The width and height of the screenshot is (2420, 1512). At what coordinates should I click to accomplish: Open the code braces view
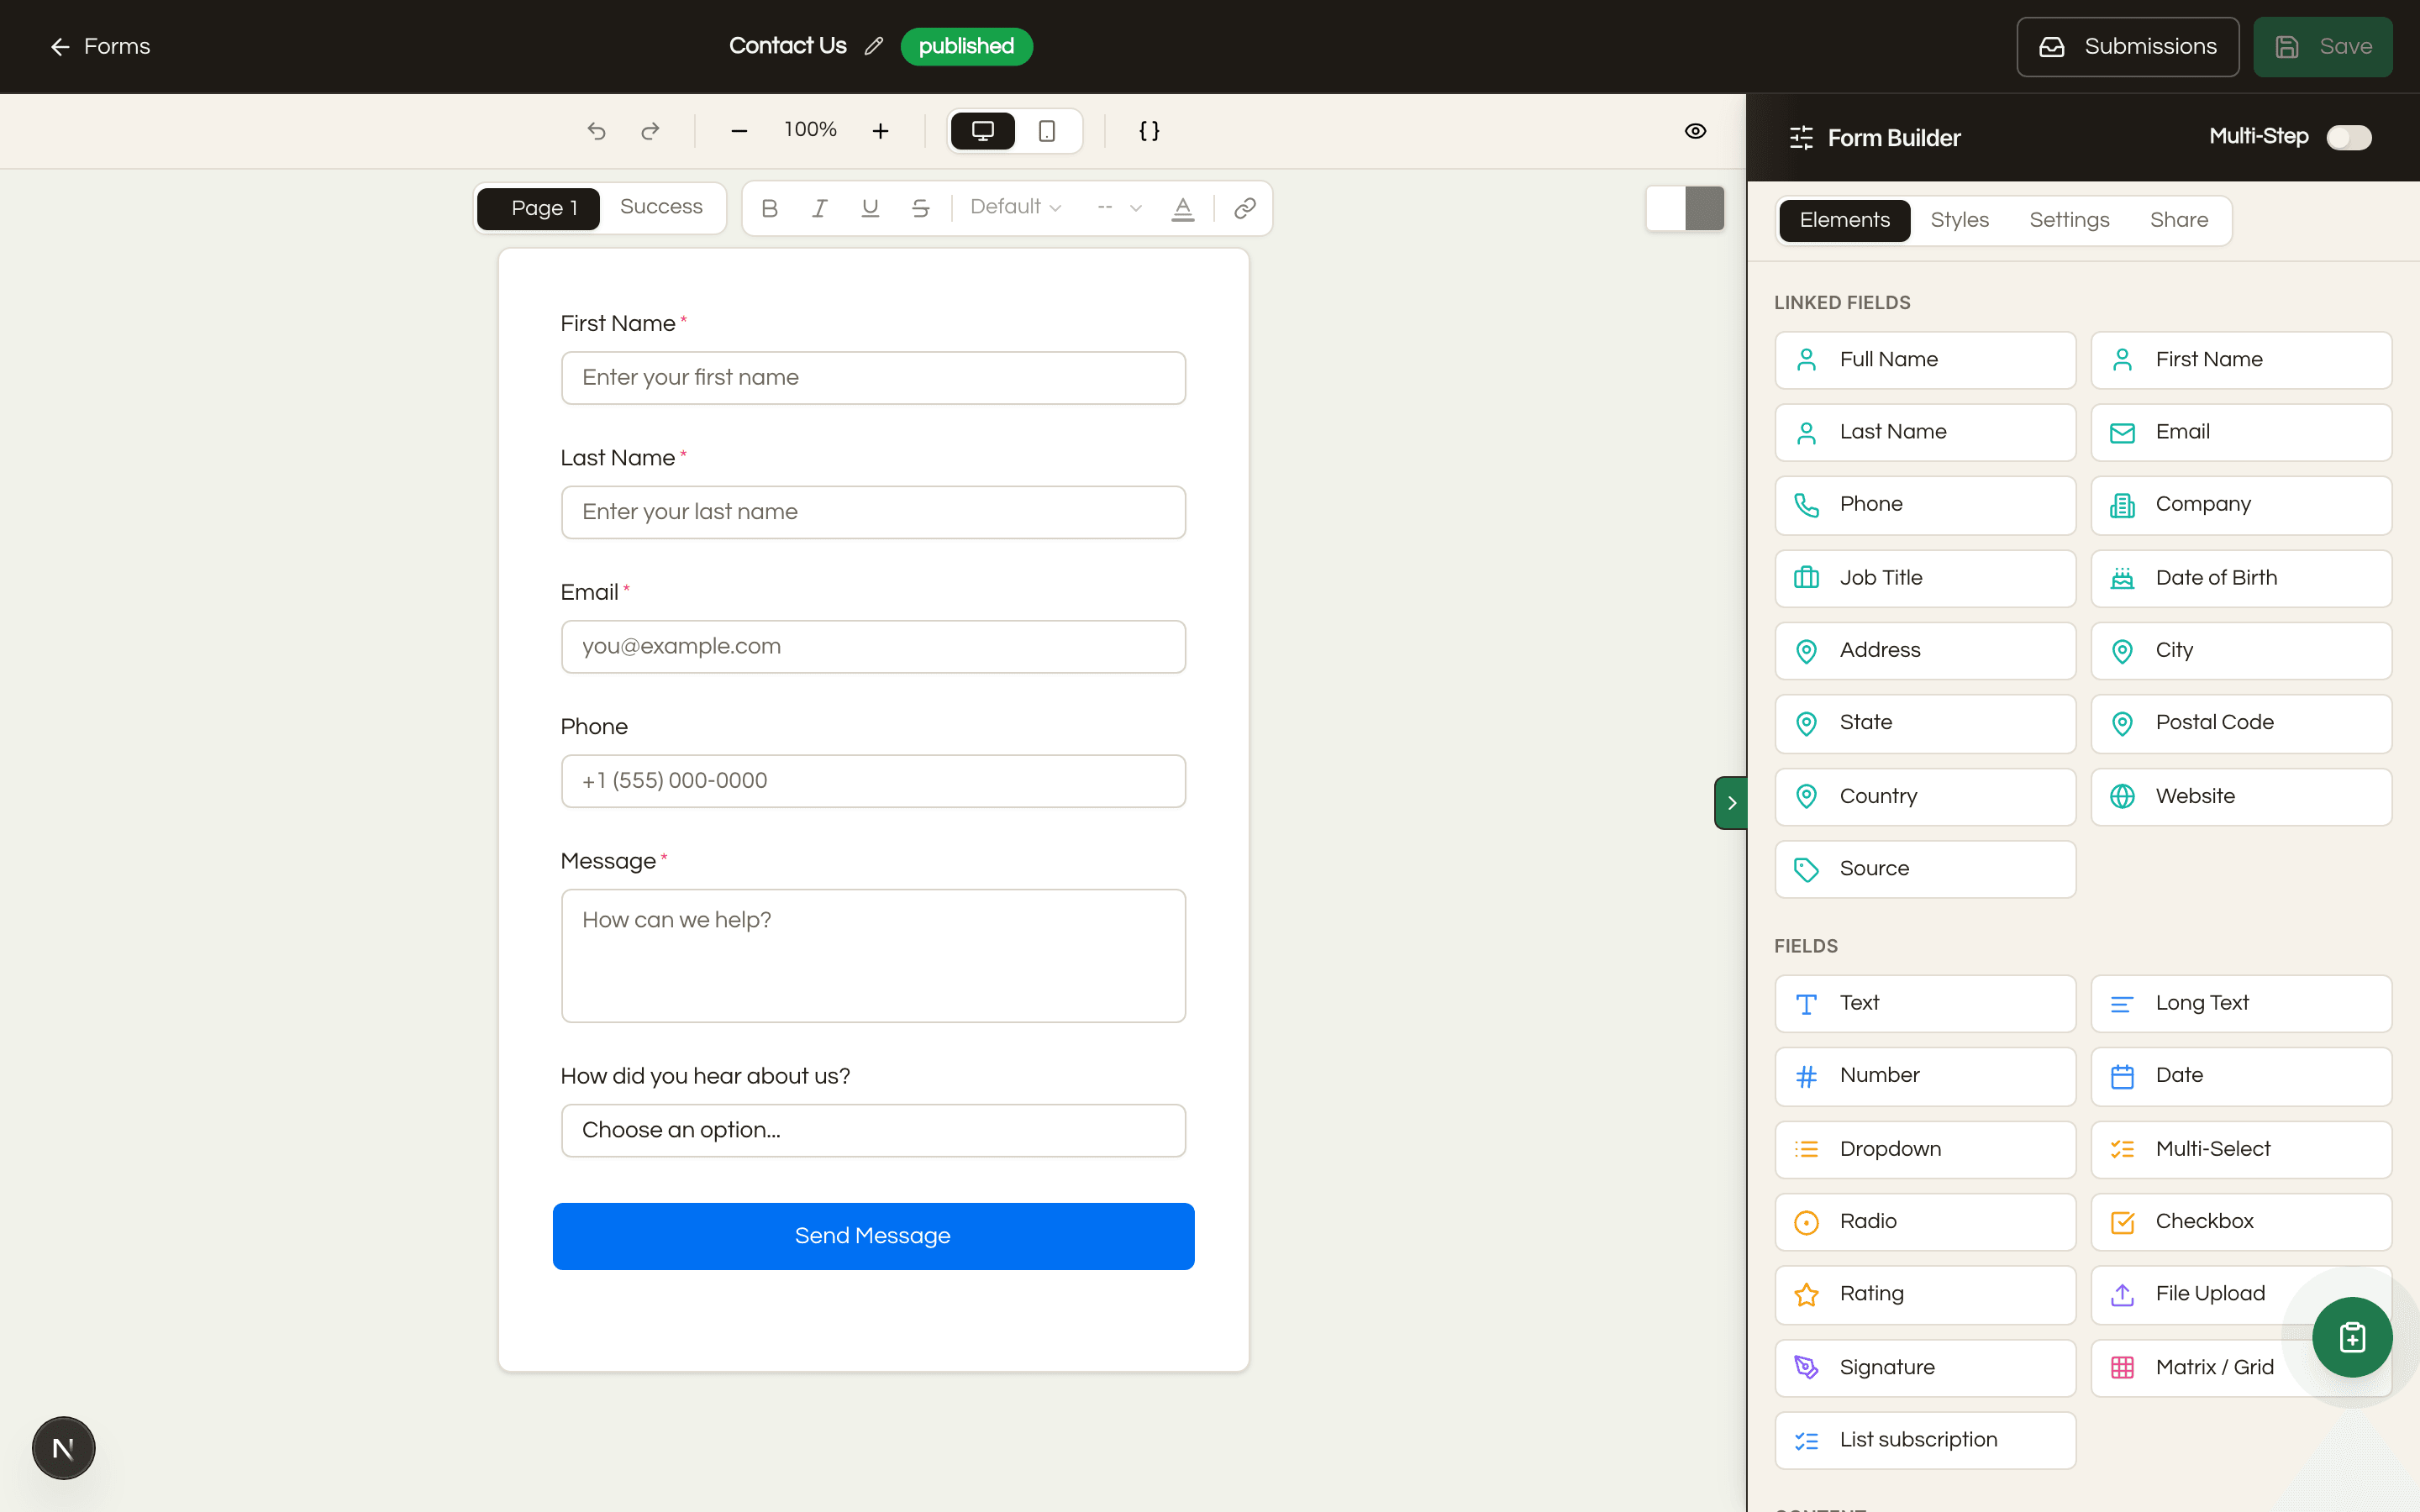[1150, 131]
